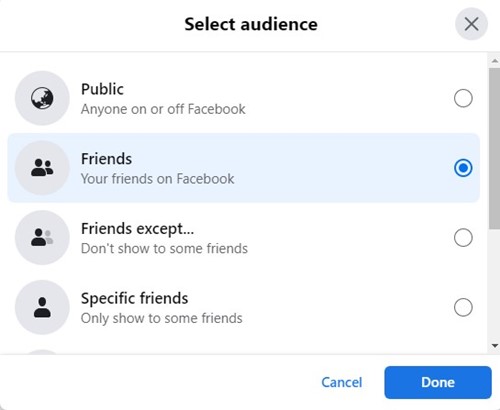Click the Friends except icon
This screenshot has width=500, height=410.
(x=42, y=237)
